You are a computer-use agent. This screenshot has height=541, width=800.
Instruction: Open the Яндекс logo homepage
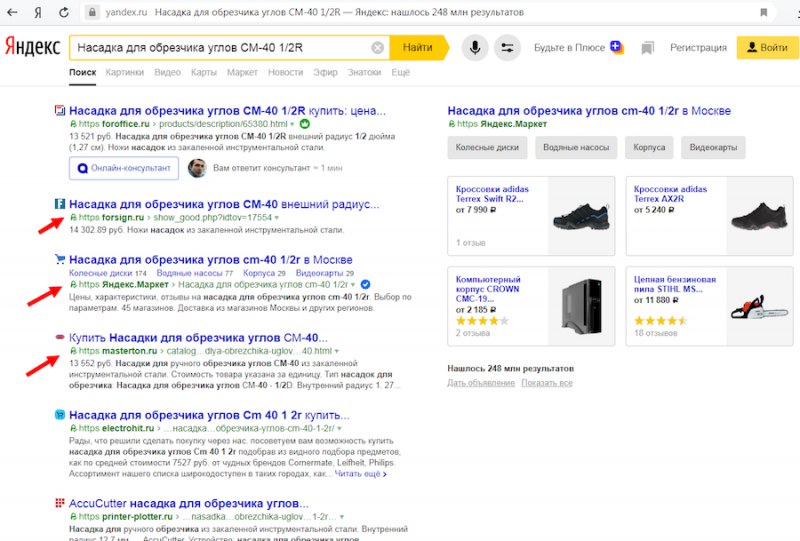click(x=32, y=47)
